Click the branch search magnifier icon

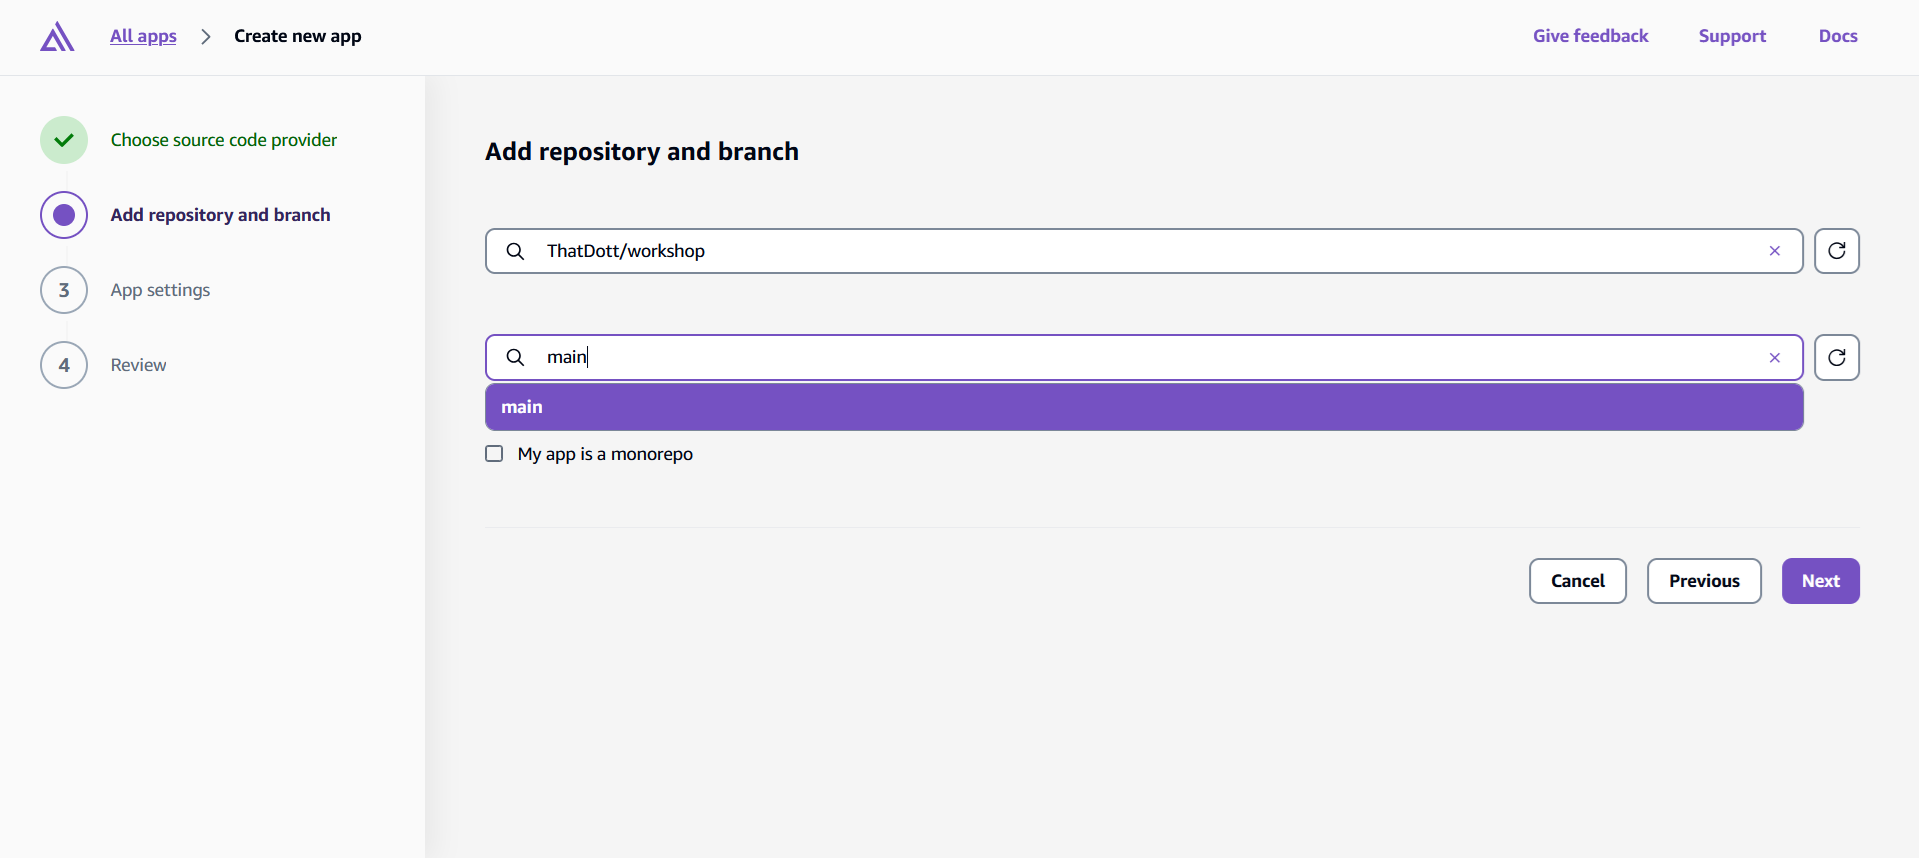[x=515, y=357]
